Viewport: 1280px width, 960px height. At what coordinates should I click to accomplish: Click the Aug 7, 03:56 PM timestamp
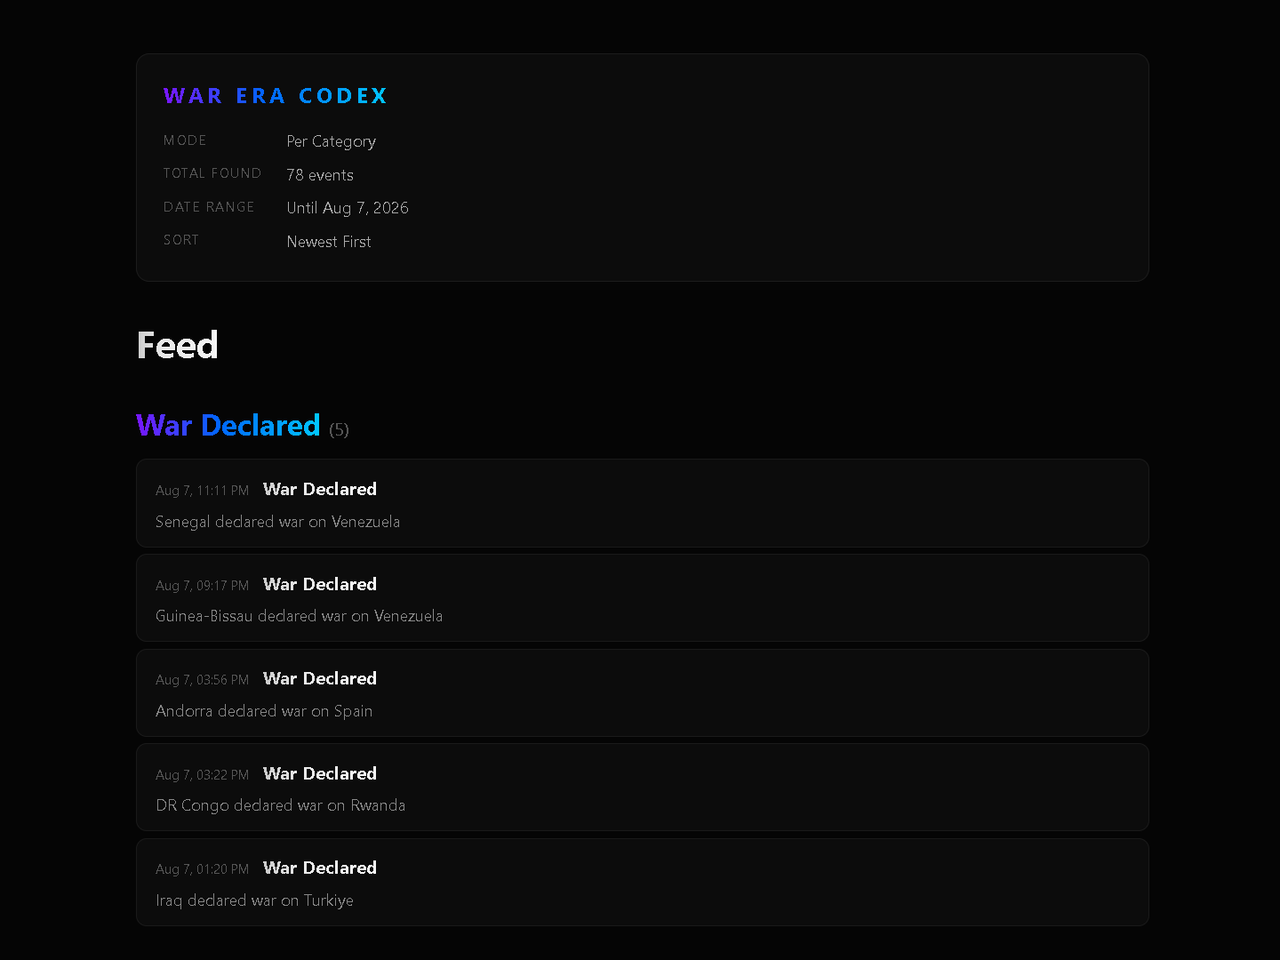pyautogui.click(x=202, y=680)
